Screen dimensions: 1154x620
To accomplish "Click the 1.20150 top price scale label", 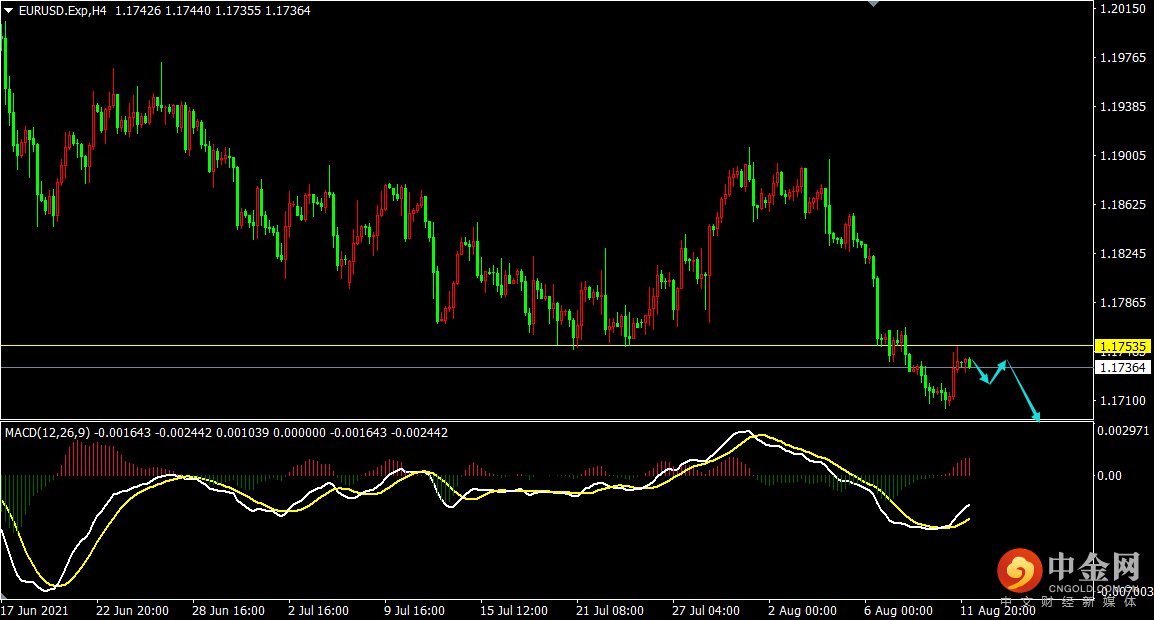I will 1122,9.
